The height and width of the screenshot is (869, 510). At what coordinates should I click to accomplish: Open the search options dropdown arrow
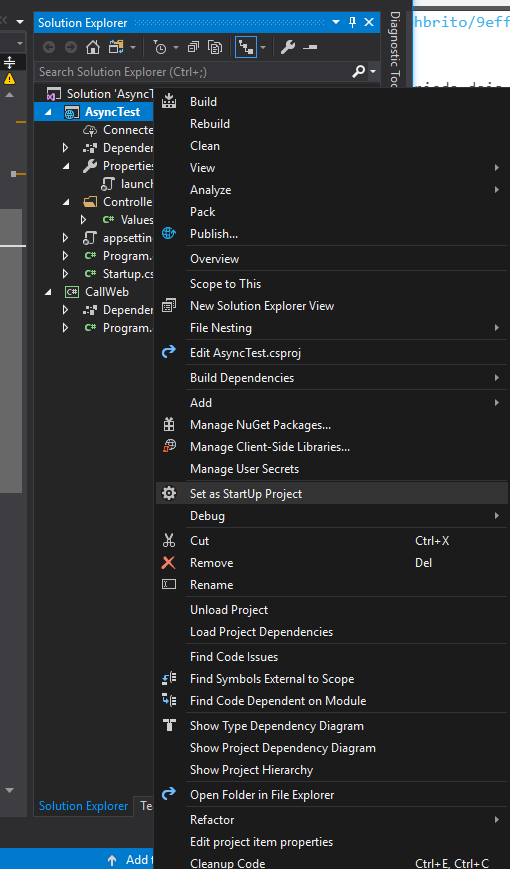373,71
